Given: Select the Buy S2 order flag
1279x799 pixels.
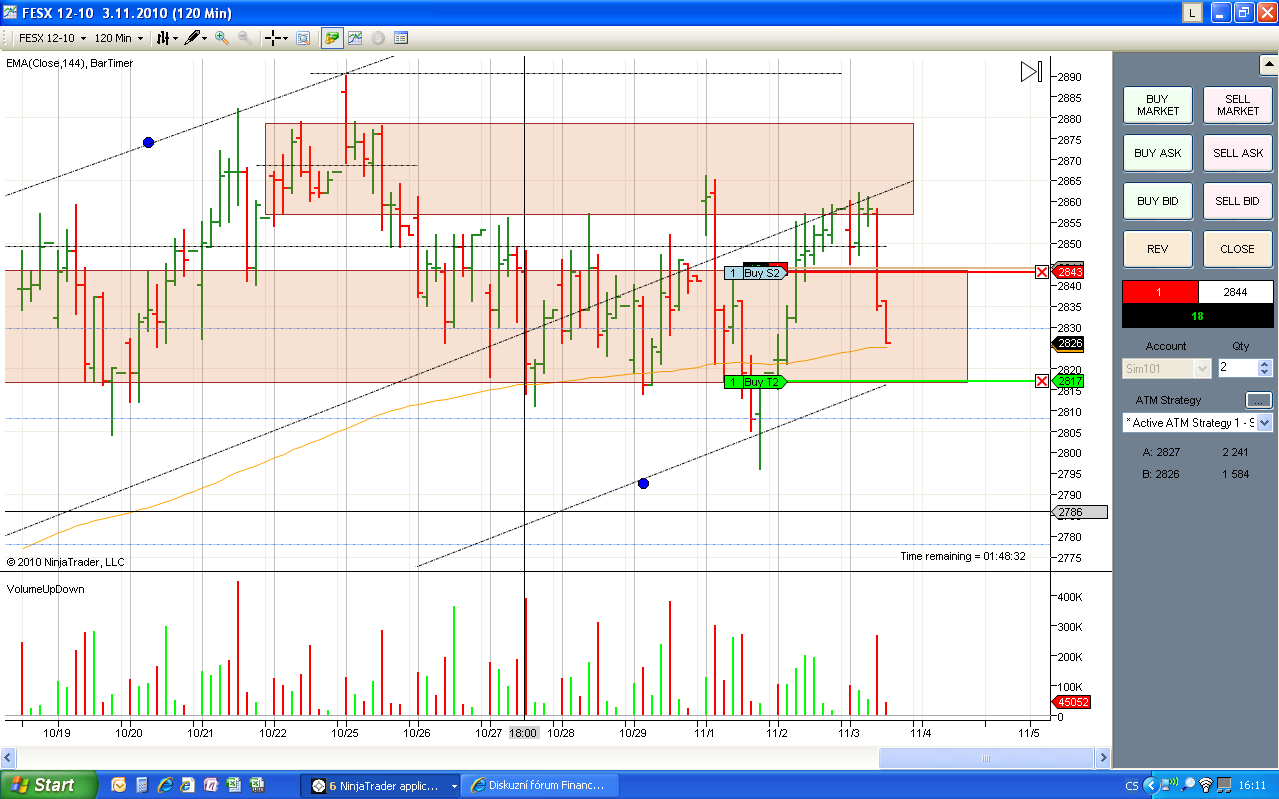Looking at the screenshot, I should (756, 273).
